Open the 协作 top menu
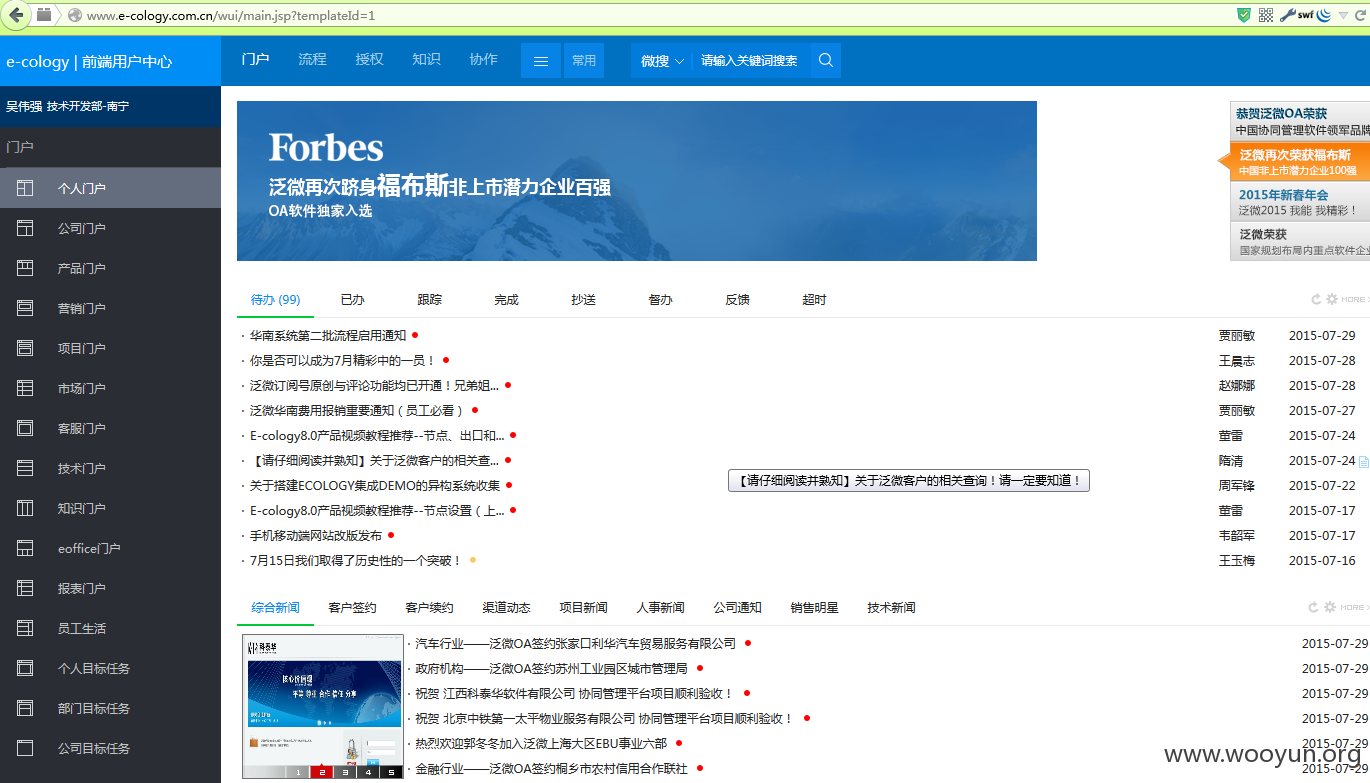1370x783 pixels. tap(483, 59)
